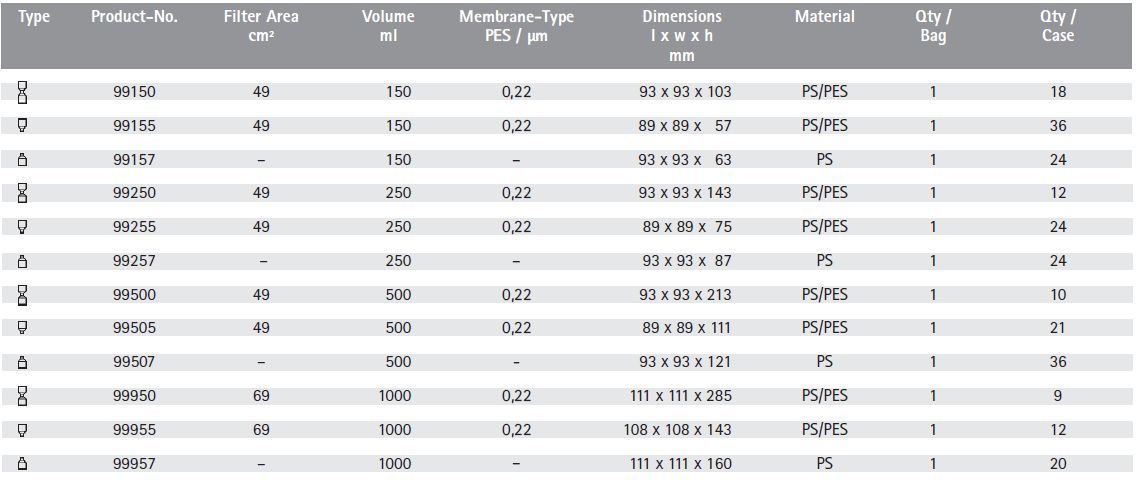Click the dimensions 111 x 111 x 285
Screen dimensions: 1137x480
[x=682, y=396]
